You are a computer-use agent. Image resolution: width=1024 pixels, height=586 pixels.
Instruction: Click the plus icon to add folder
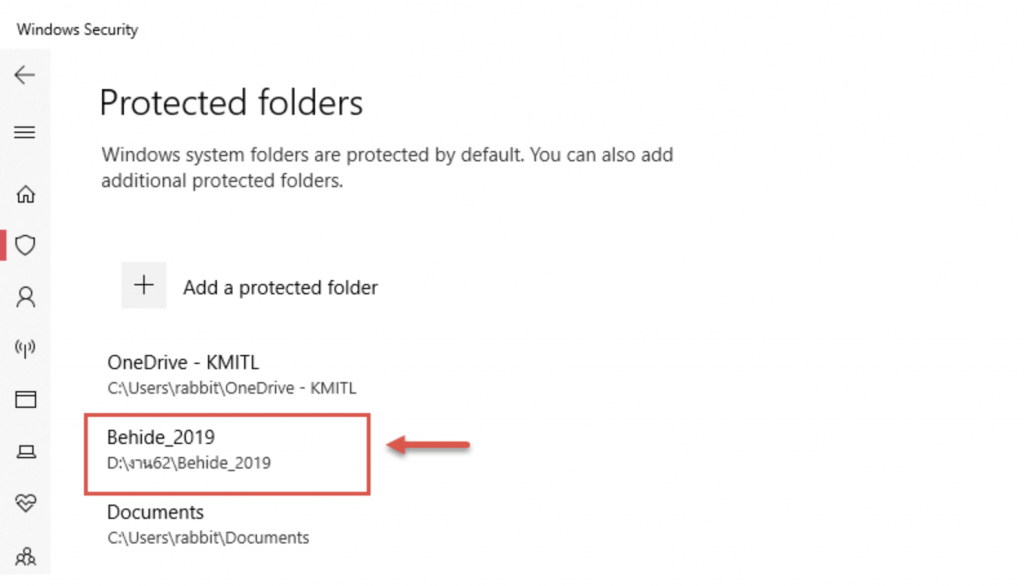click(144, 286)
